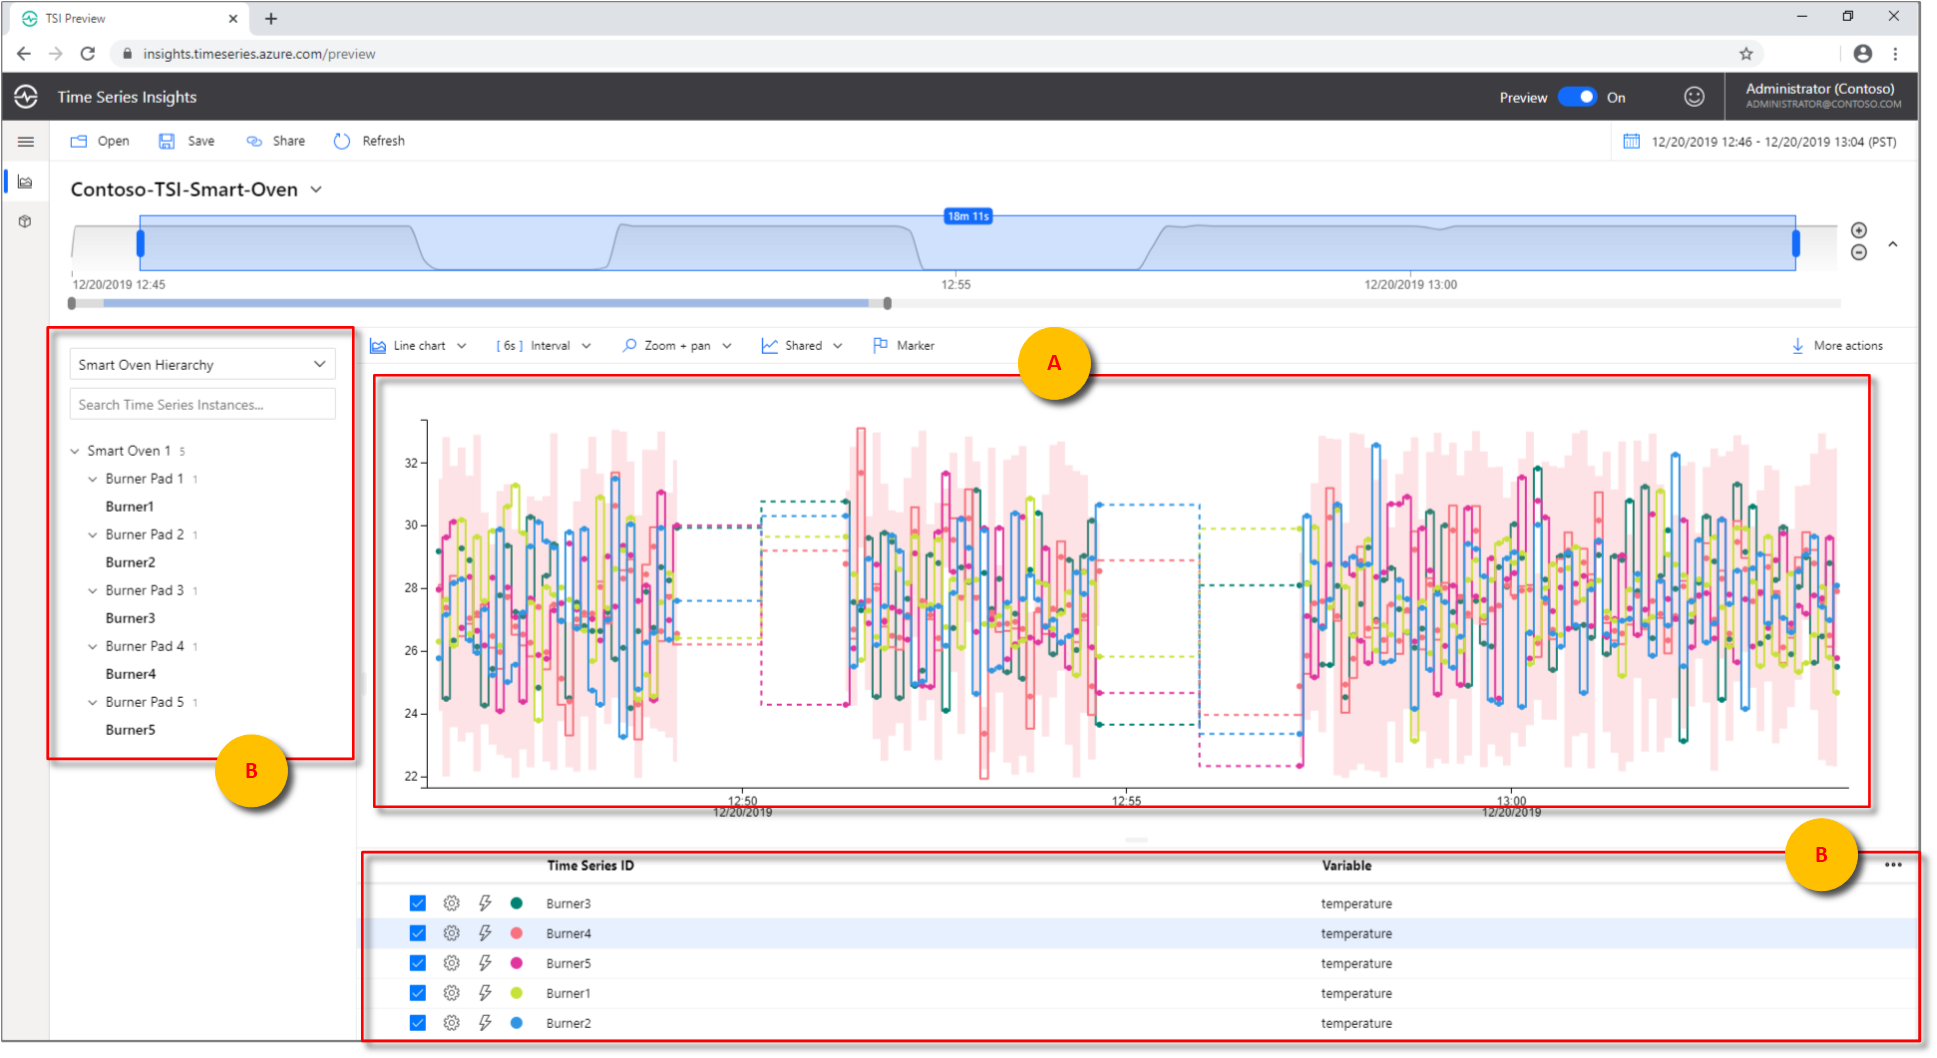Open the Share link icon
Screen dimensions: 1937x1058
(x=253, y=141)
